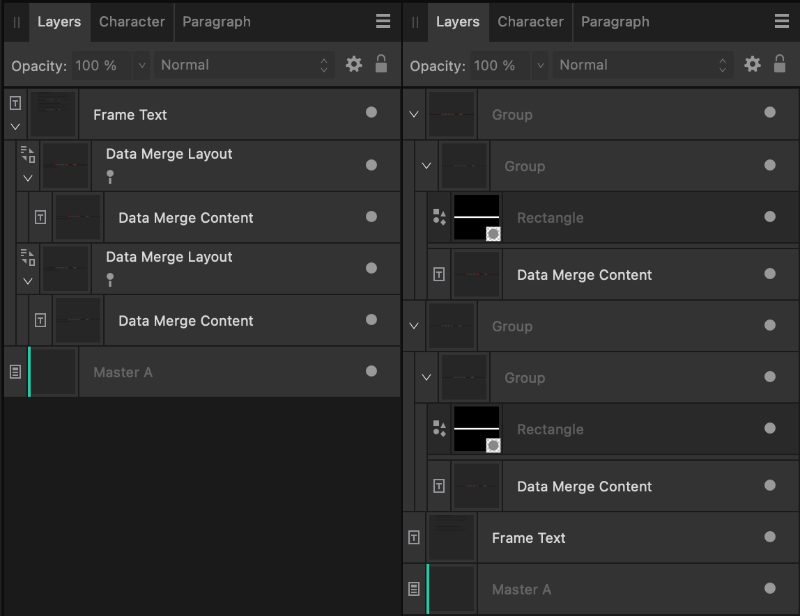The image size is (800, 616).
Task: Click text frame icon of right Frame Text layer
Action: coord(414,537)
